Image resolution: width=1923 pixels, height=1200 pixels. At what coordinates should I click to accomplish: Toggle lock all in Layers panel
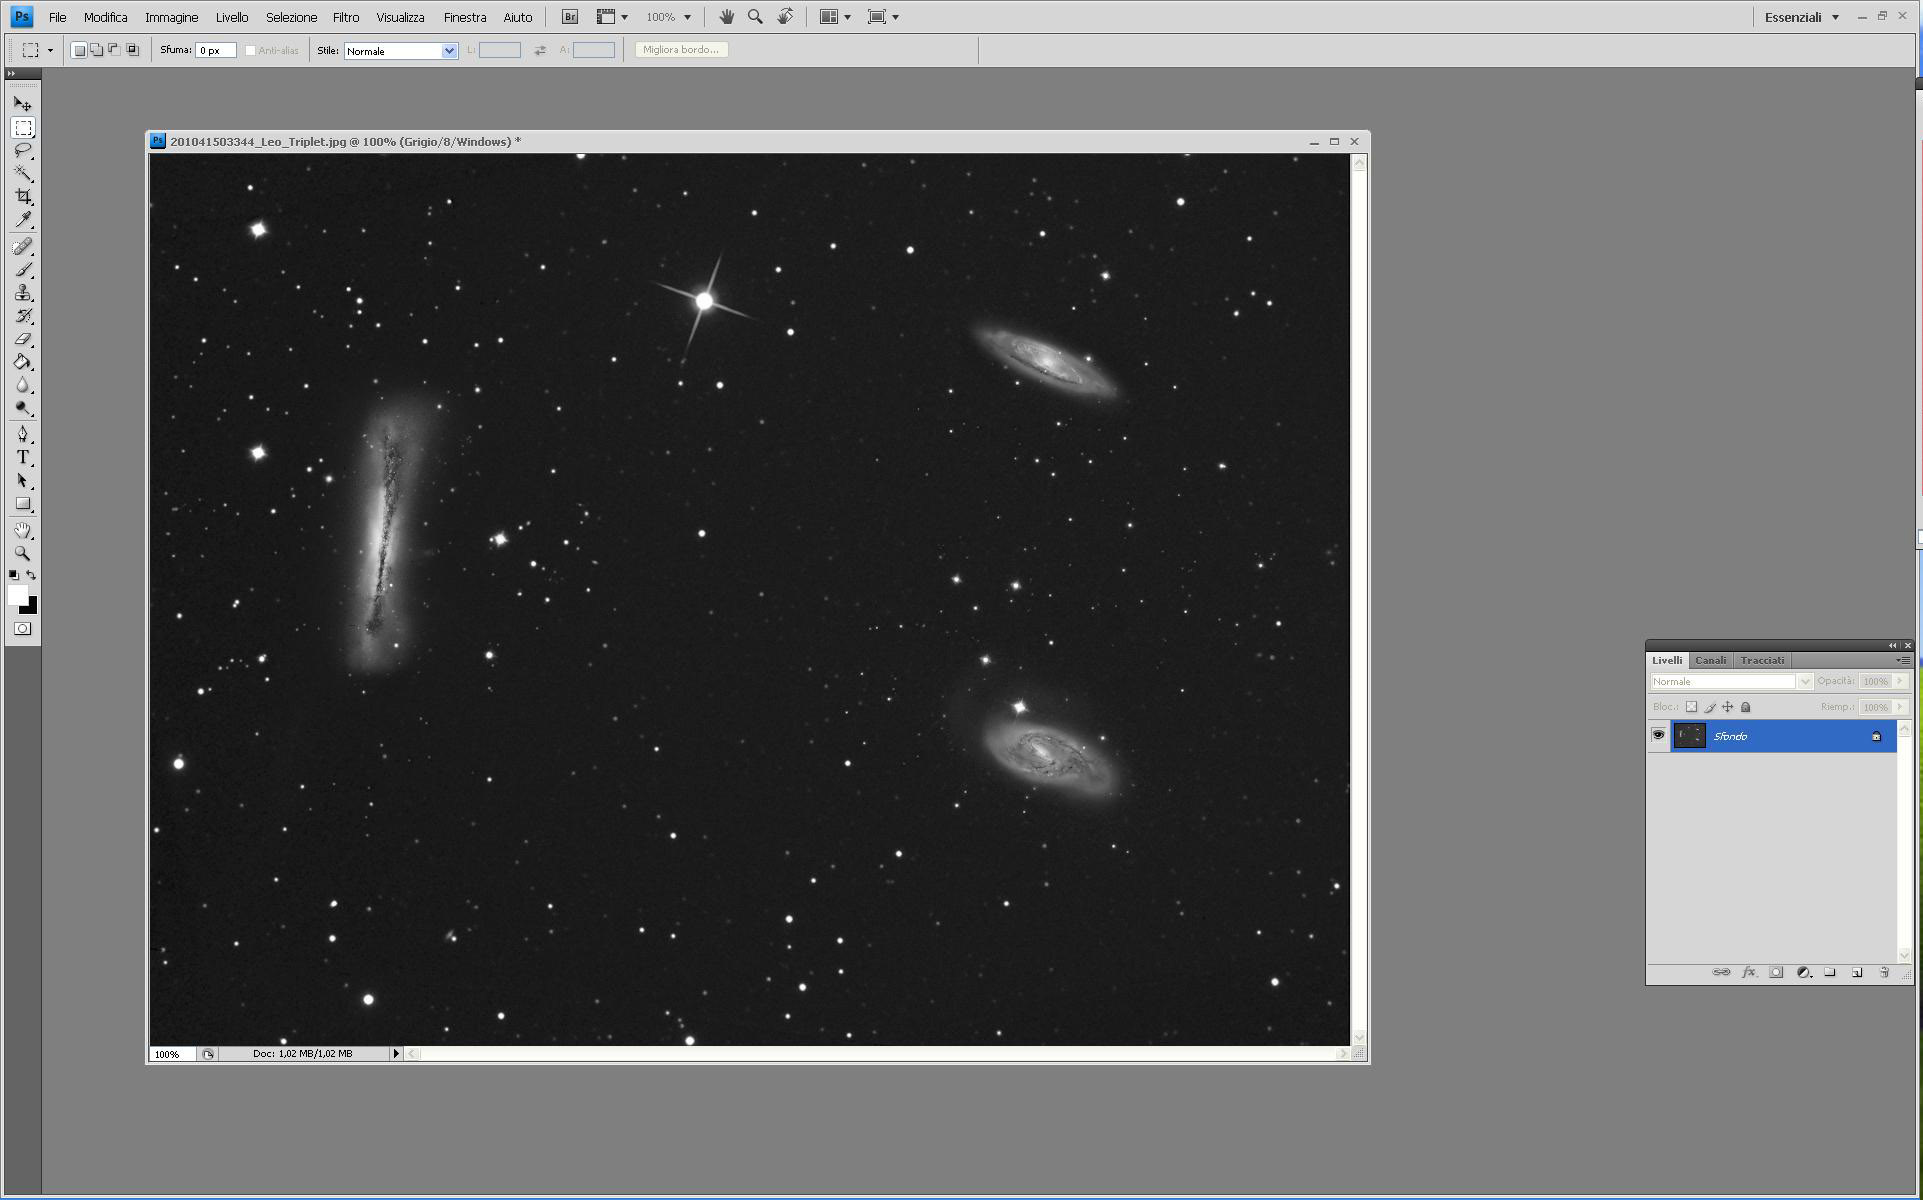tap(1746, 707)
